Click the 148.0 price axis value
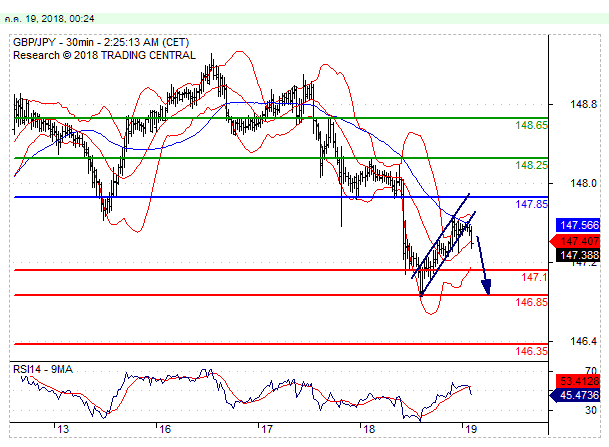The height and width of the screenshot is (447, 609). pyautogui.click(x=583, y=183)
